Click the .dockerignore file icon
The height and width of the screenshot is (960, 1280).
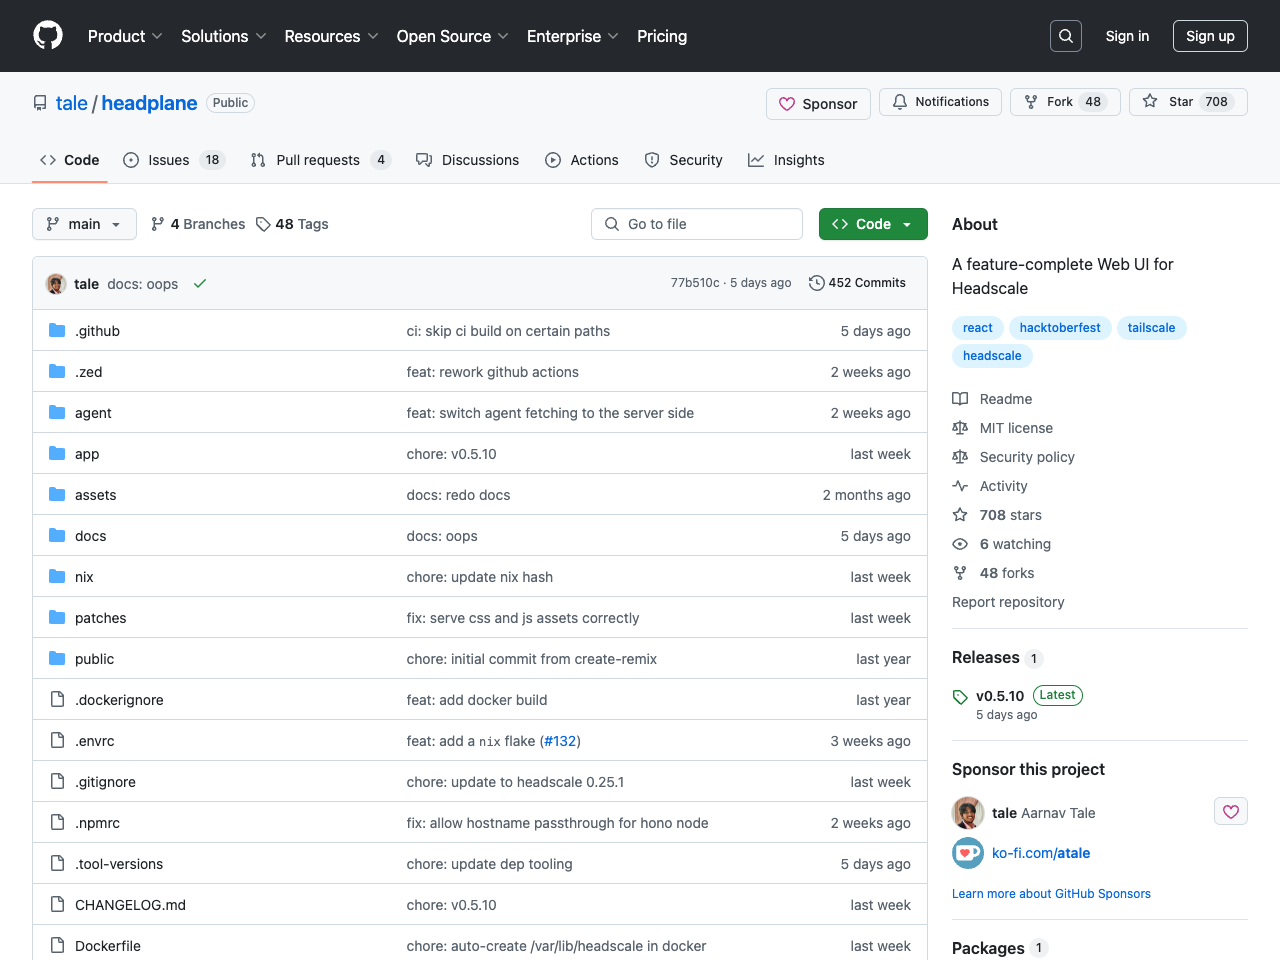click(x=57, y=699)
